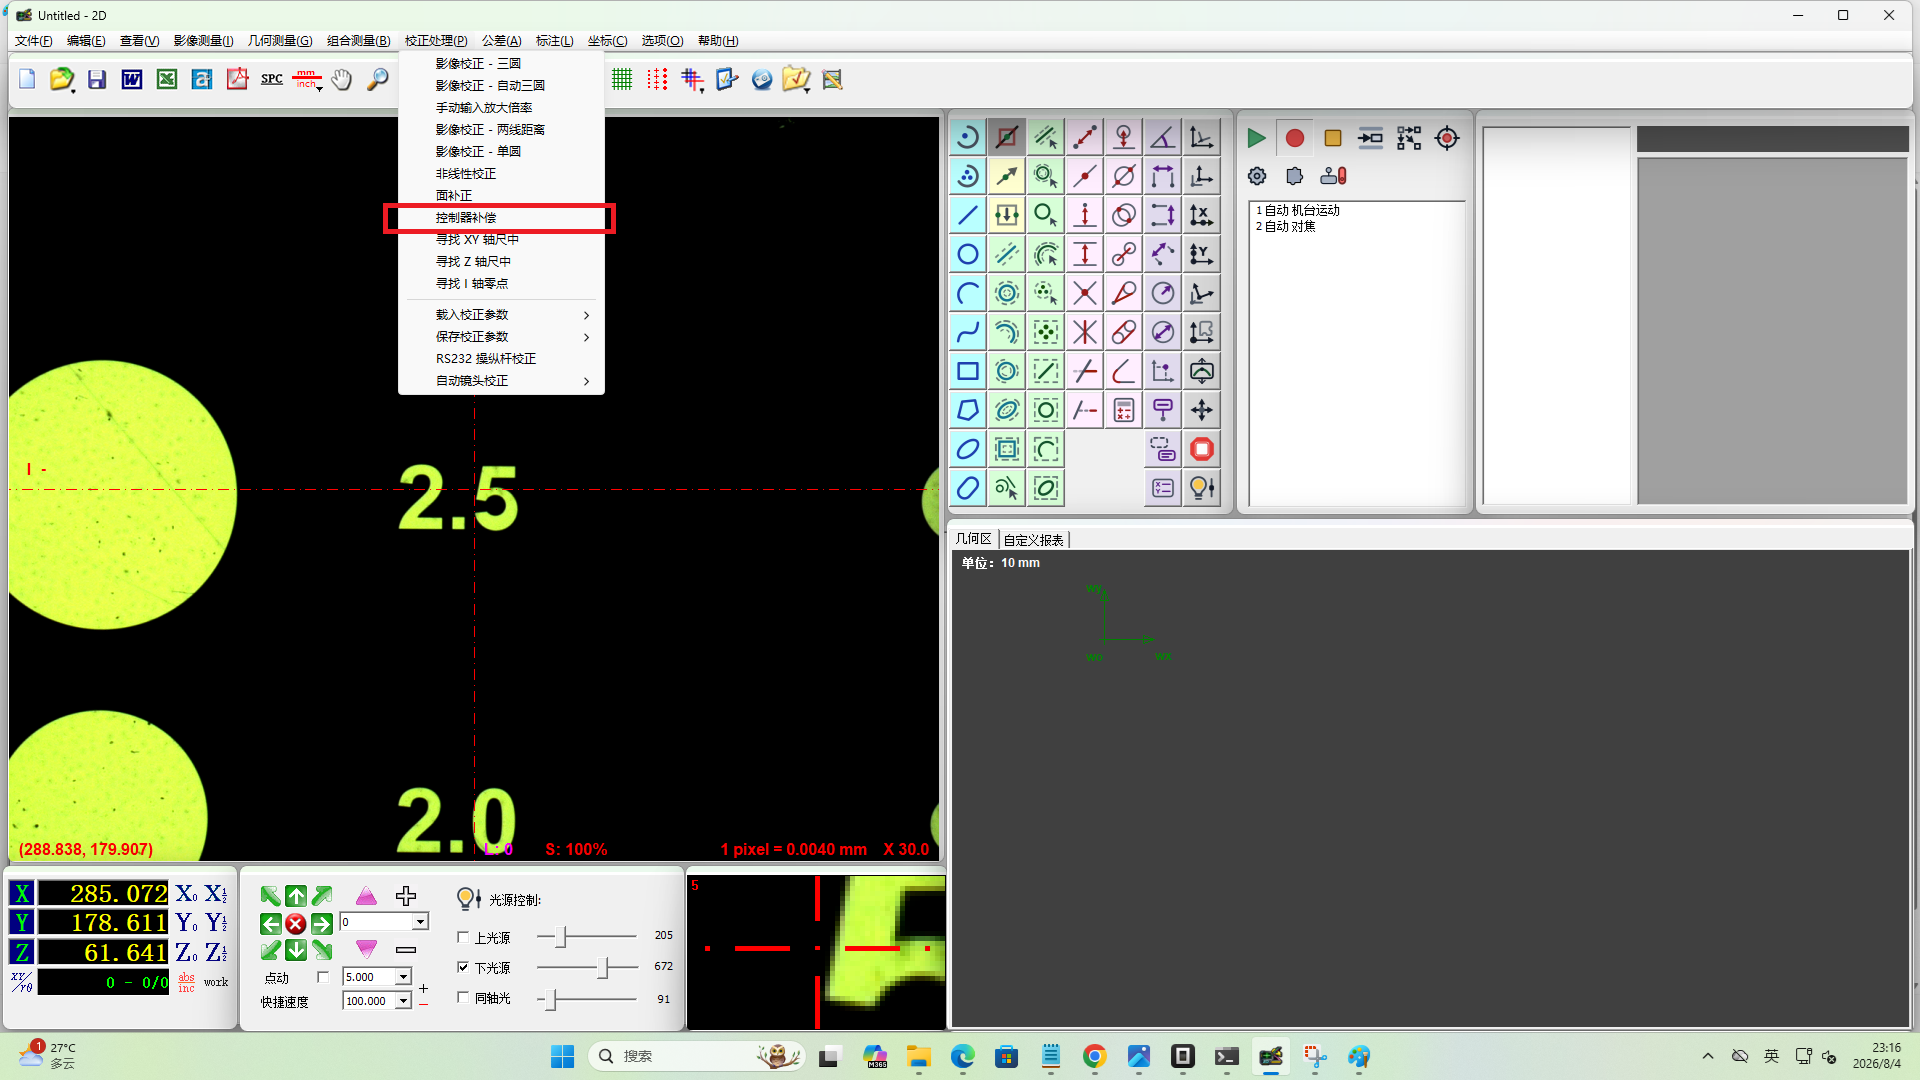Select the rectangle measurement tool
The image size is (1920, 1080).
967,371
